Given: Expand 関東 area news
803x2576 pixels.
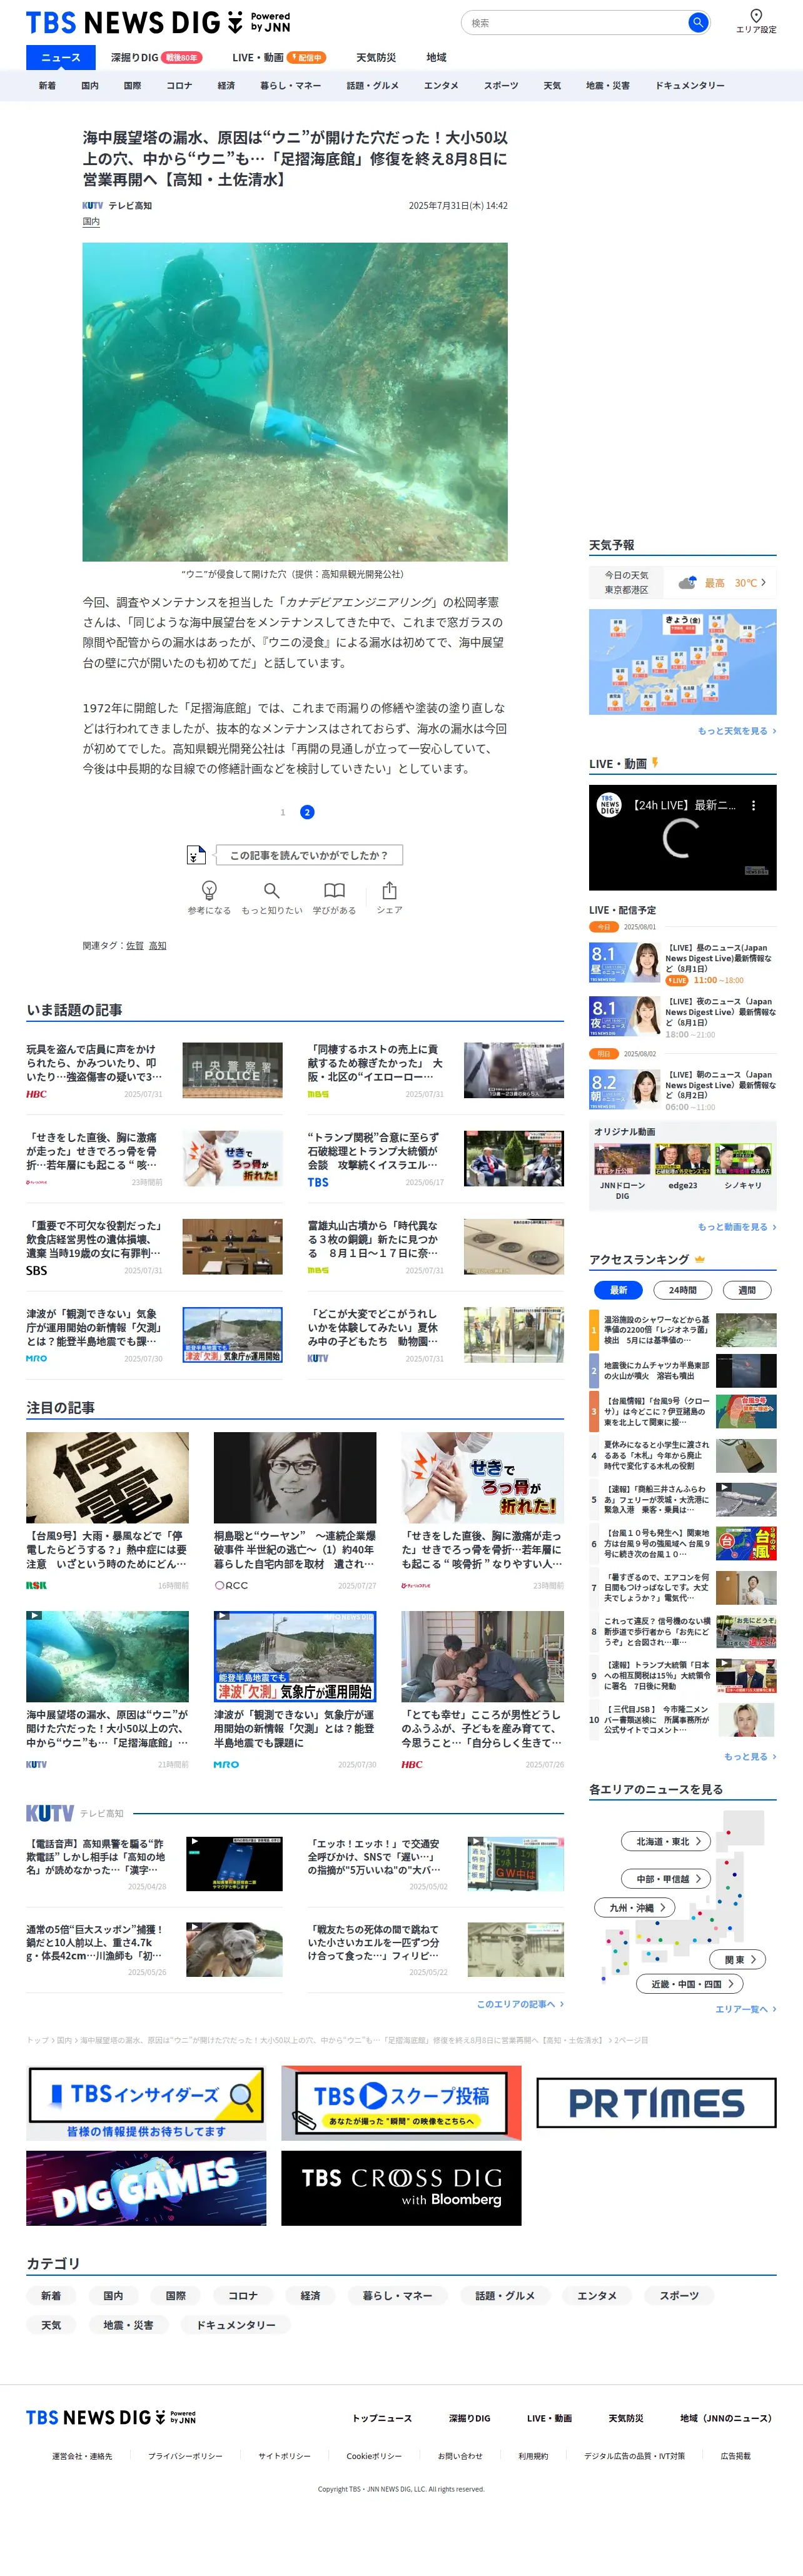Looking at the screenshot, I should coord(739,1959).
